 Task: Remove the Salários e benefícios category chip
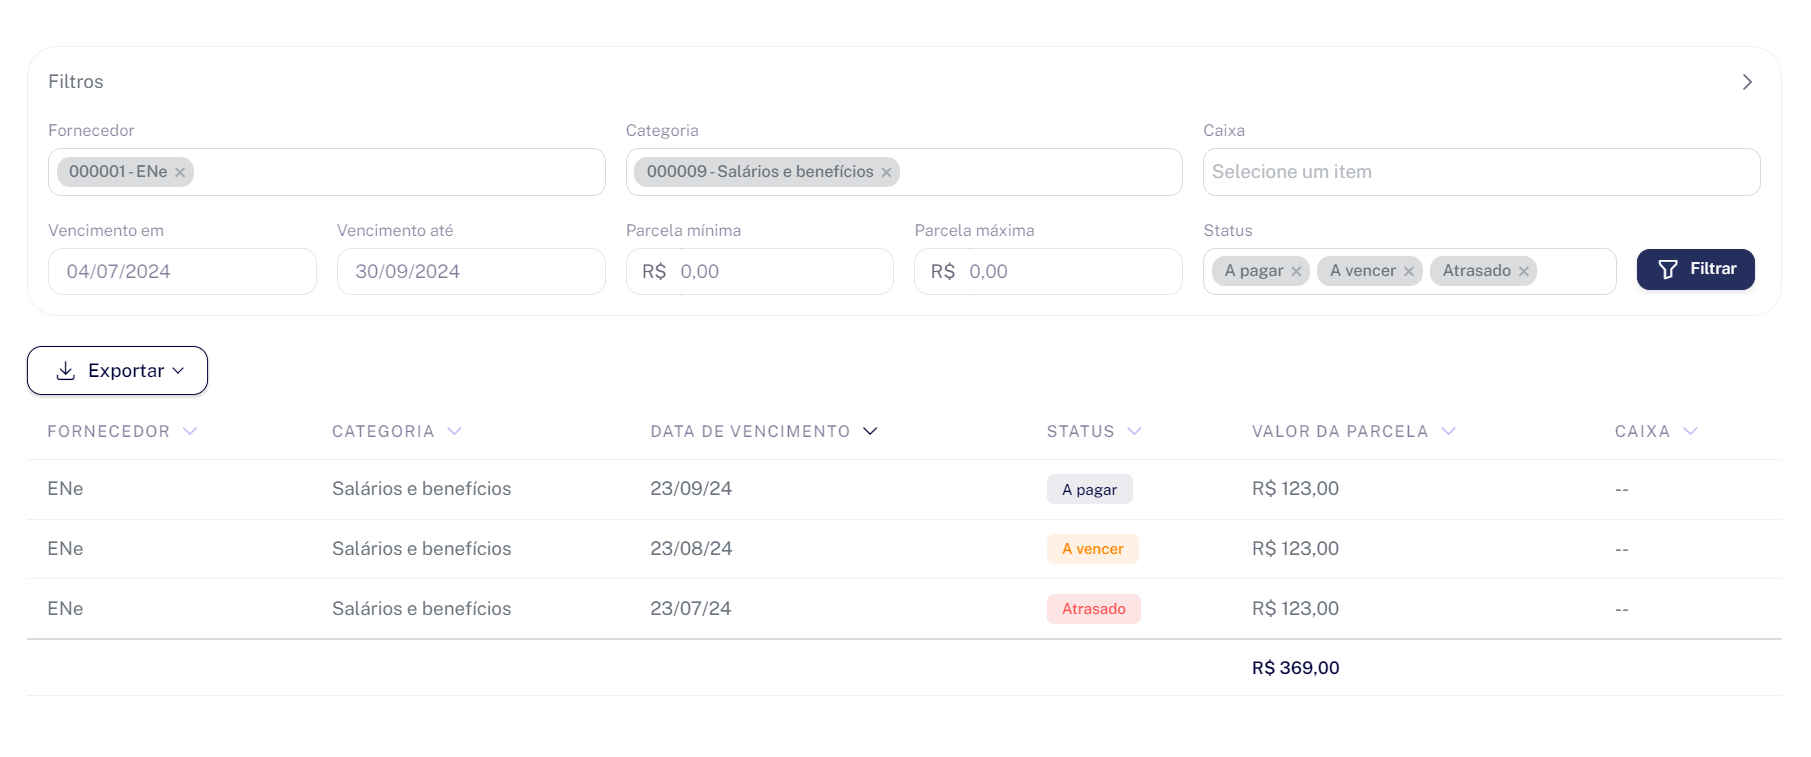click(x=886, y=173)
